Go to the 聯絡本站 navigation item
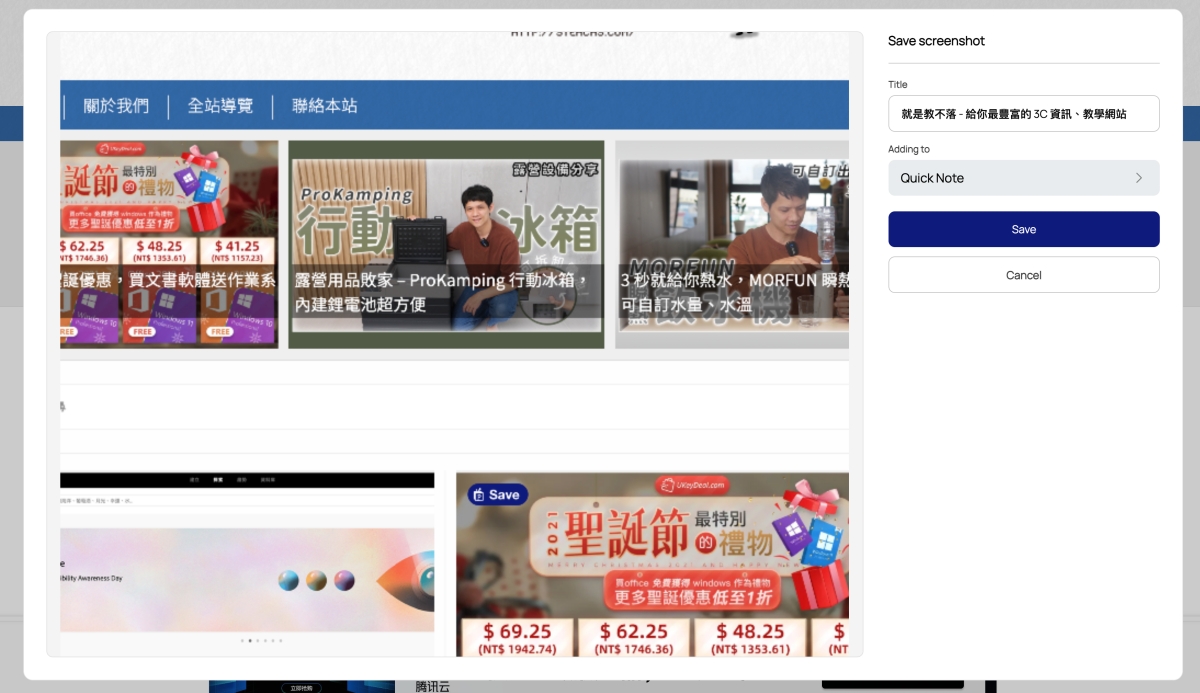 (324, 105)
